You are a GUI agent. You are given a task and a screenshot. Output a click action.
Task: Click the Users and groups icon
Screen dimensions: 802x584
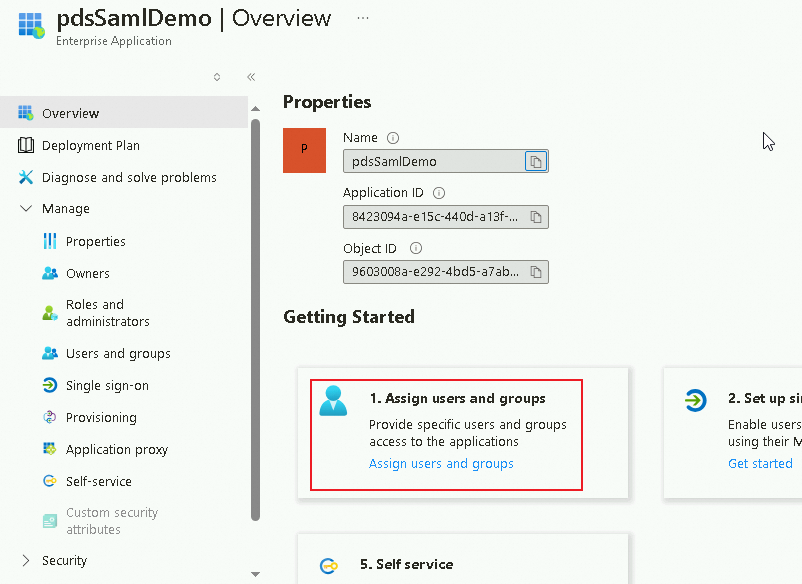(x=50, y=353)
